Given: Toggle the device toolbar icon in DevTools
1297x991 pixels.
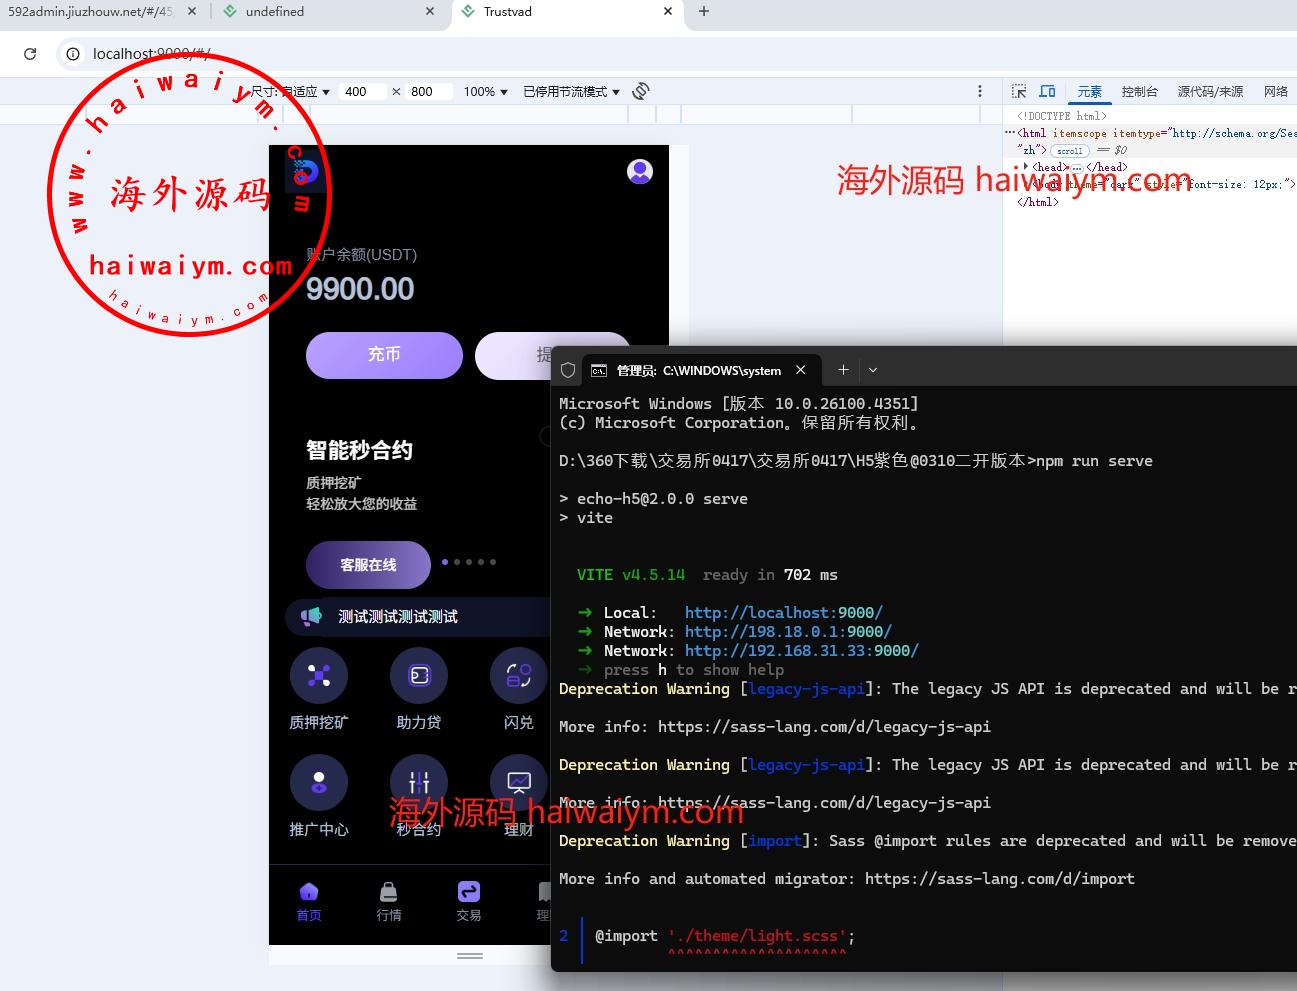Looking at the screenshot, I should tap(1047, 91).
